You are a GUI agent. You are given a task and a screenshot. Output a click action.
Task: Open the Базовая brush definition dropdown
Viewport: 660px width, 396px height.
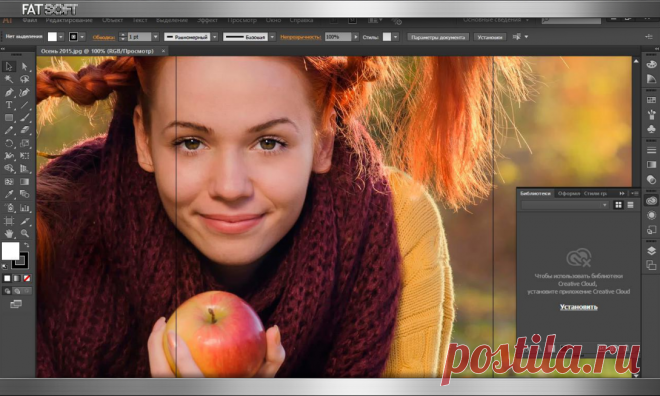[x=272, y=37]
